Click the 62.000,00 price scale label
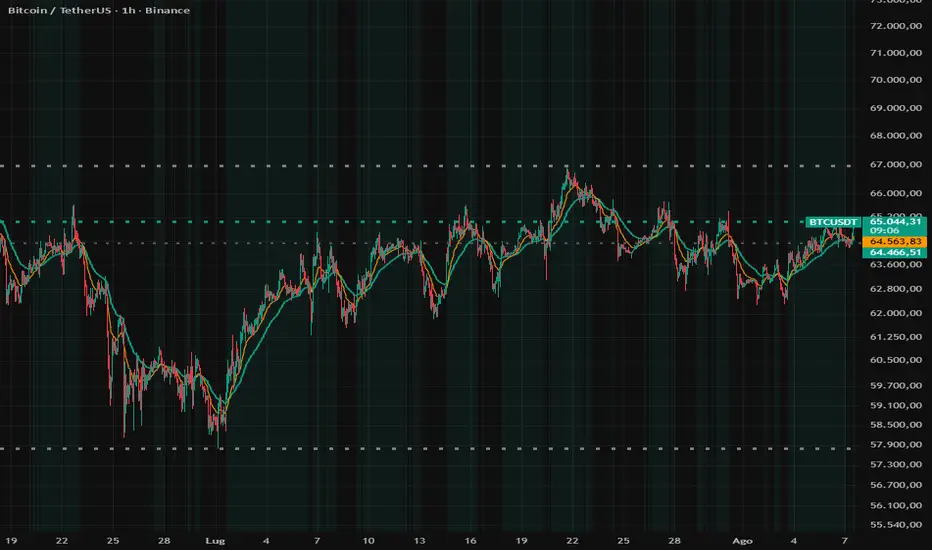This screenshot has width=932, height=550. pyautogui.click(x=896, y=313)
